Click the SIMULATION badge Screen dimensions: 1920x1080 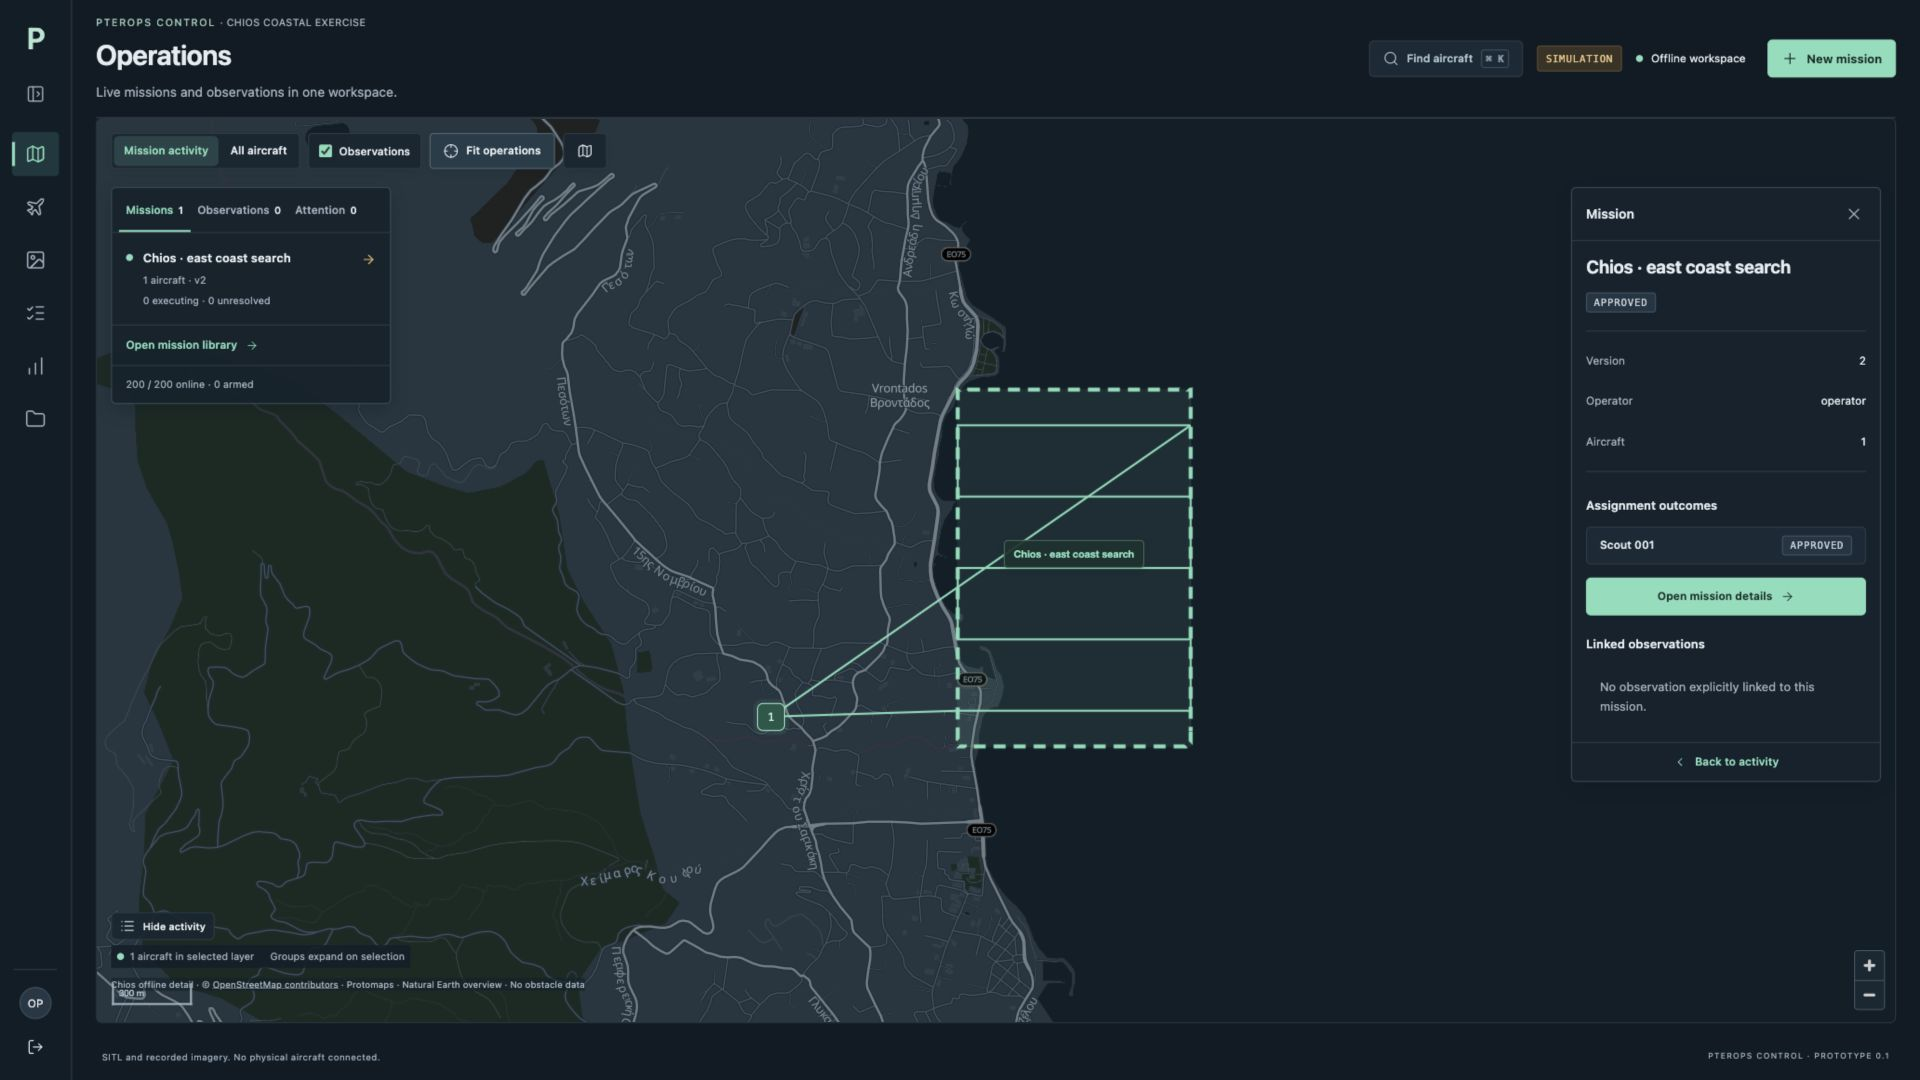(x=1579, y=59)
